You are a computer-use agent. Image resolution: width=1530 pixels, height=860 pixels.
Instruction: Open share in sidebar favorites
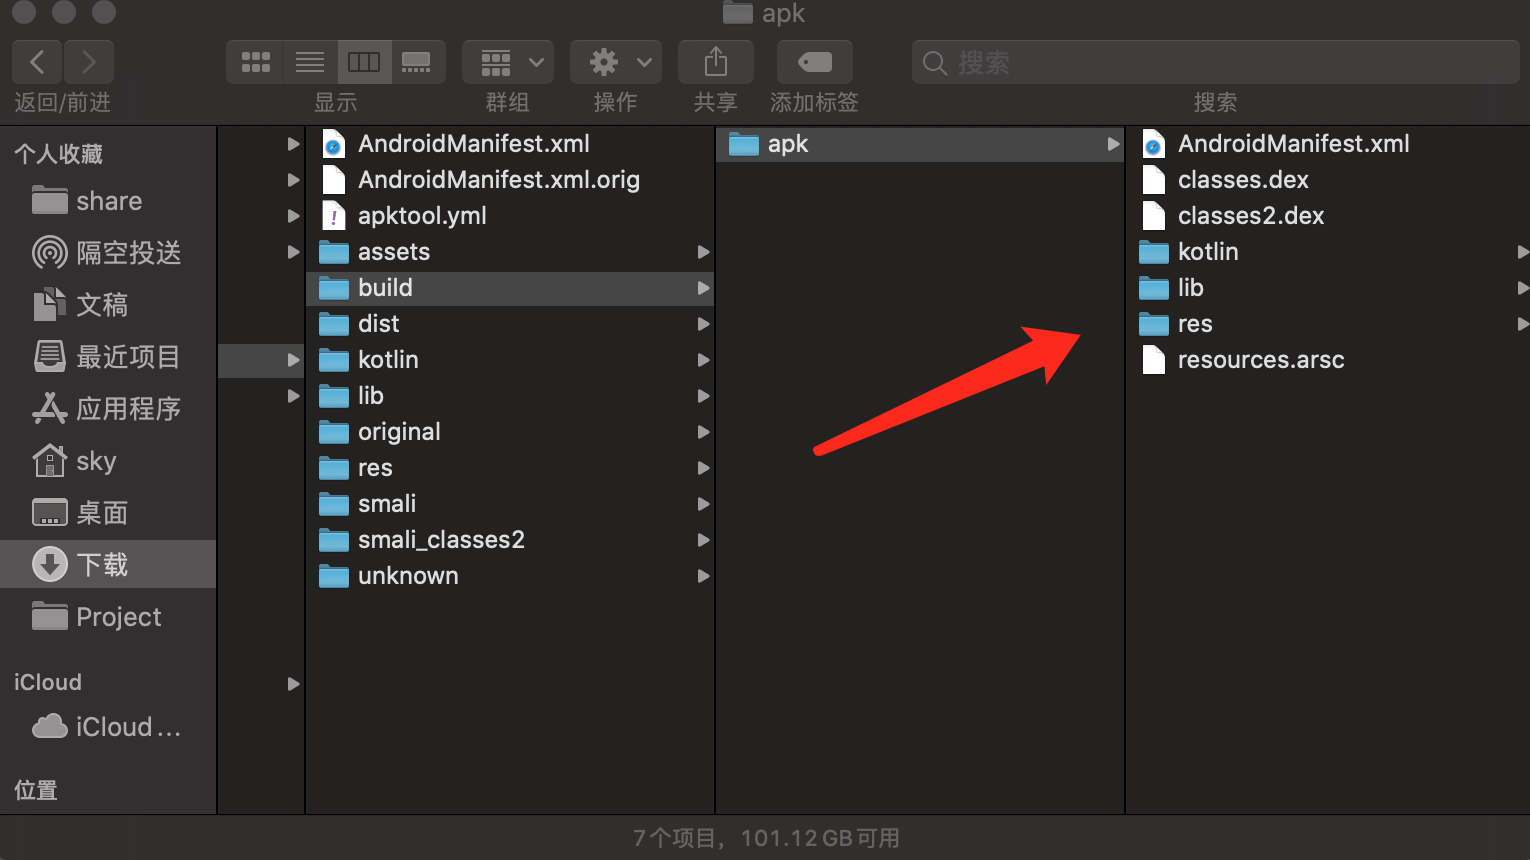pos(108,201)
